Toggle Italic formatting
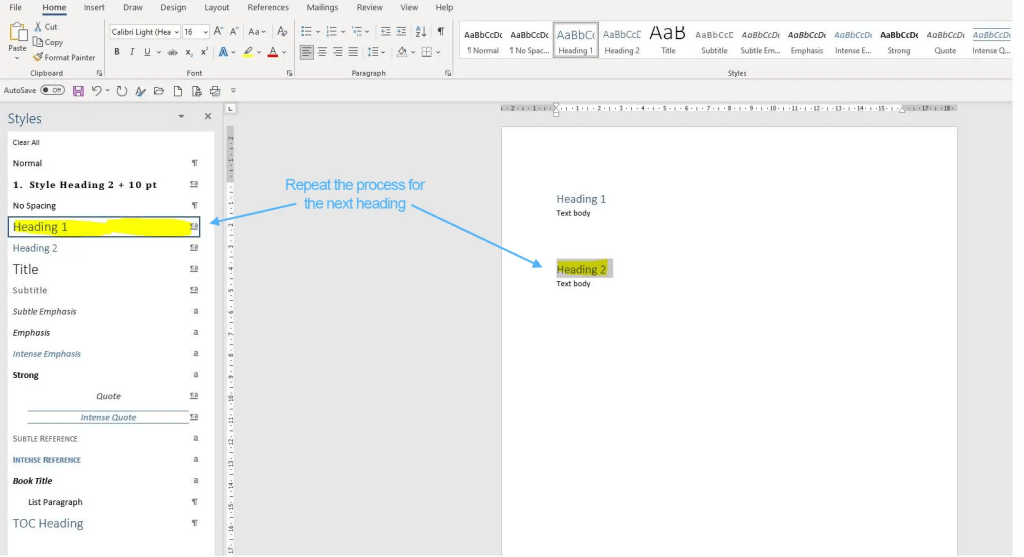Screen dimensions: 1024x557 pyautogui.click(x=132, y=52)
